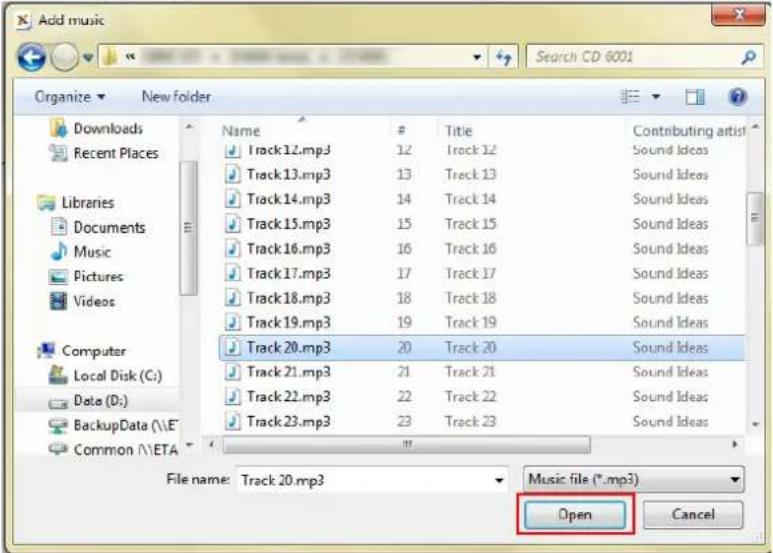
Task: Click the folder icon in address bar
Action: point(110,57)
